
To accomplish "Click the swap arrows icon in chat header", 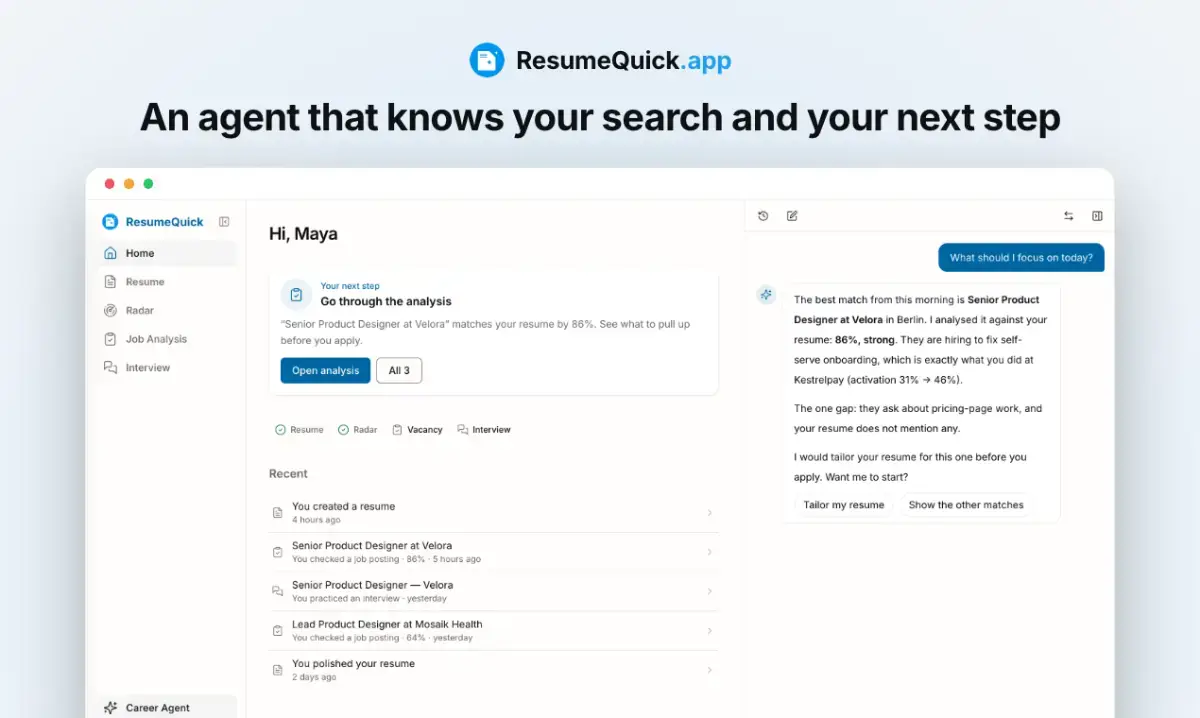I will (x=1068, y=216).
